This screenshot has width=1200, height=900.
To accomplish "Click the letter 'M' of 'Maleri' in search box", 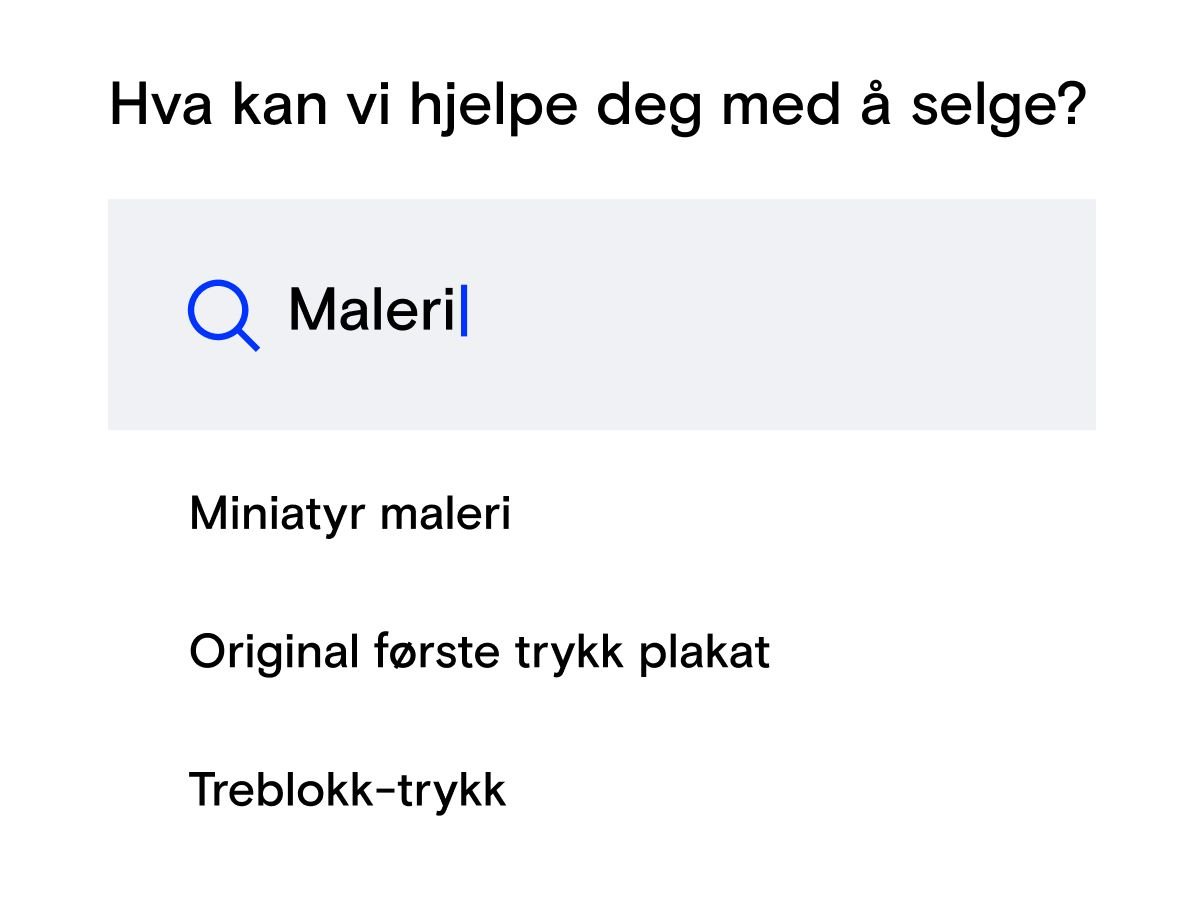I will [x=309, y=311].
